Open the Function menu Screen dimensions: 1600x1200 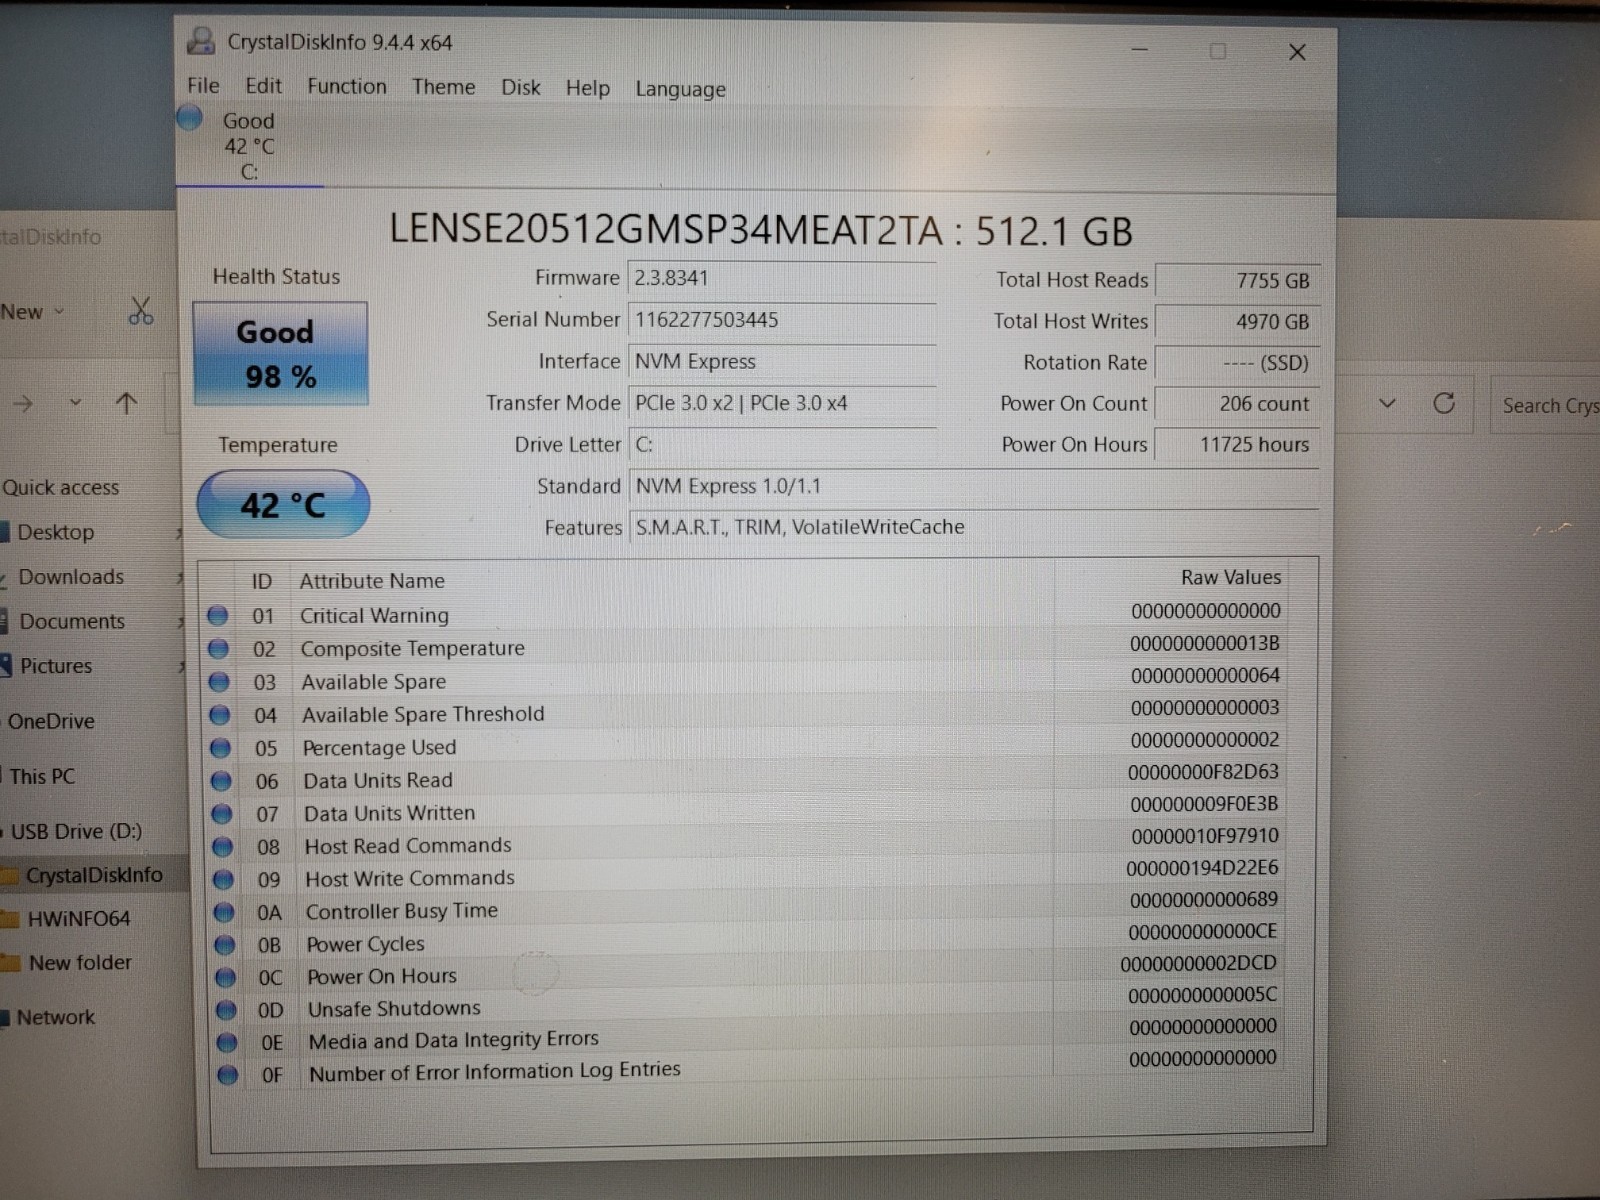coord(346,87)
